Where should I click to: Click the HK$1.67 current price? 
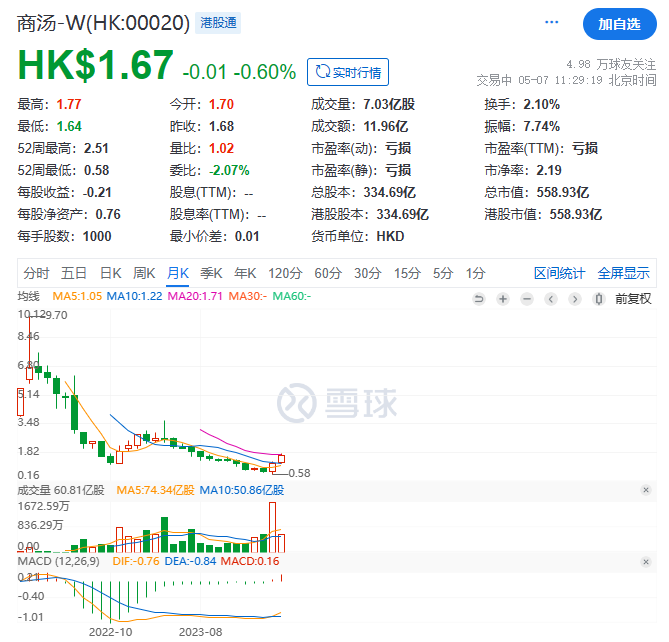click(96, 65)
